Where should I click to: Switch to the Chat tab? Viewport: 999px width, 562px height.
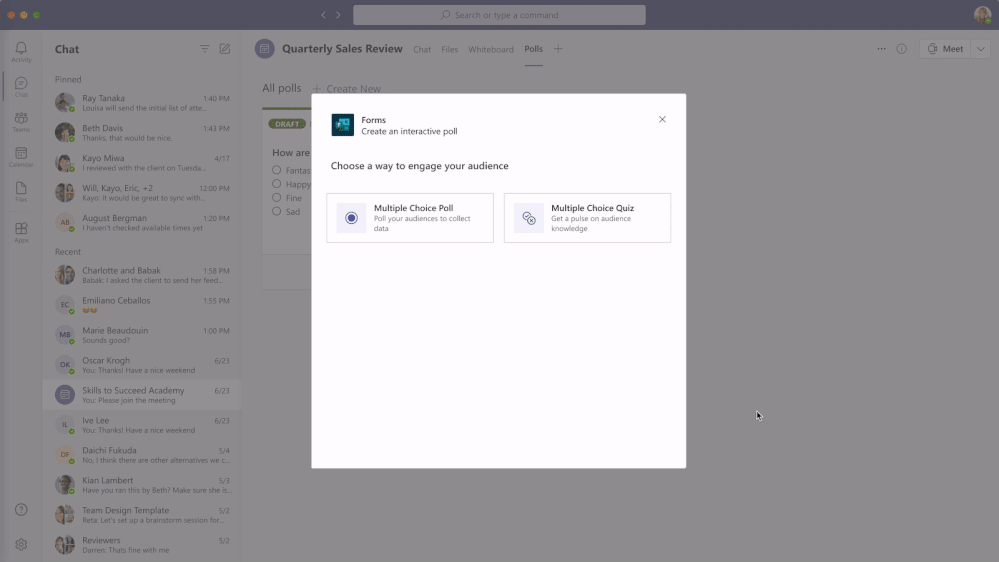422,49
